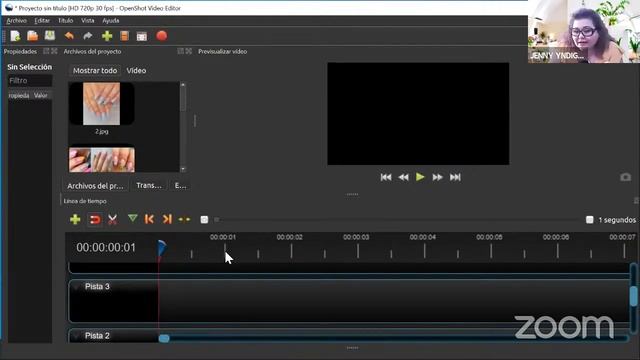Undo the last action
Viewport: 640px width, 360px height.
click(69, 36)
